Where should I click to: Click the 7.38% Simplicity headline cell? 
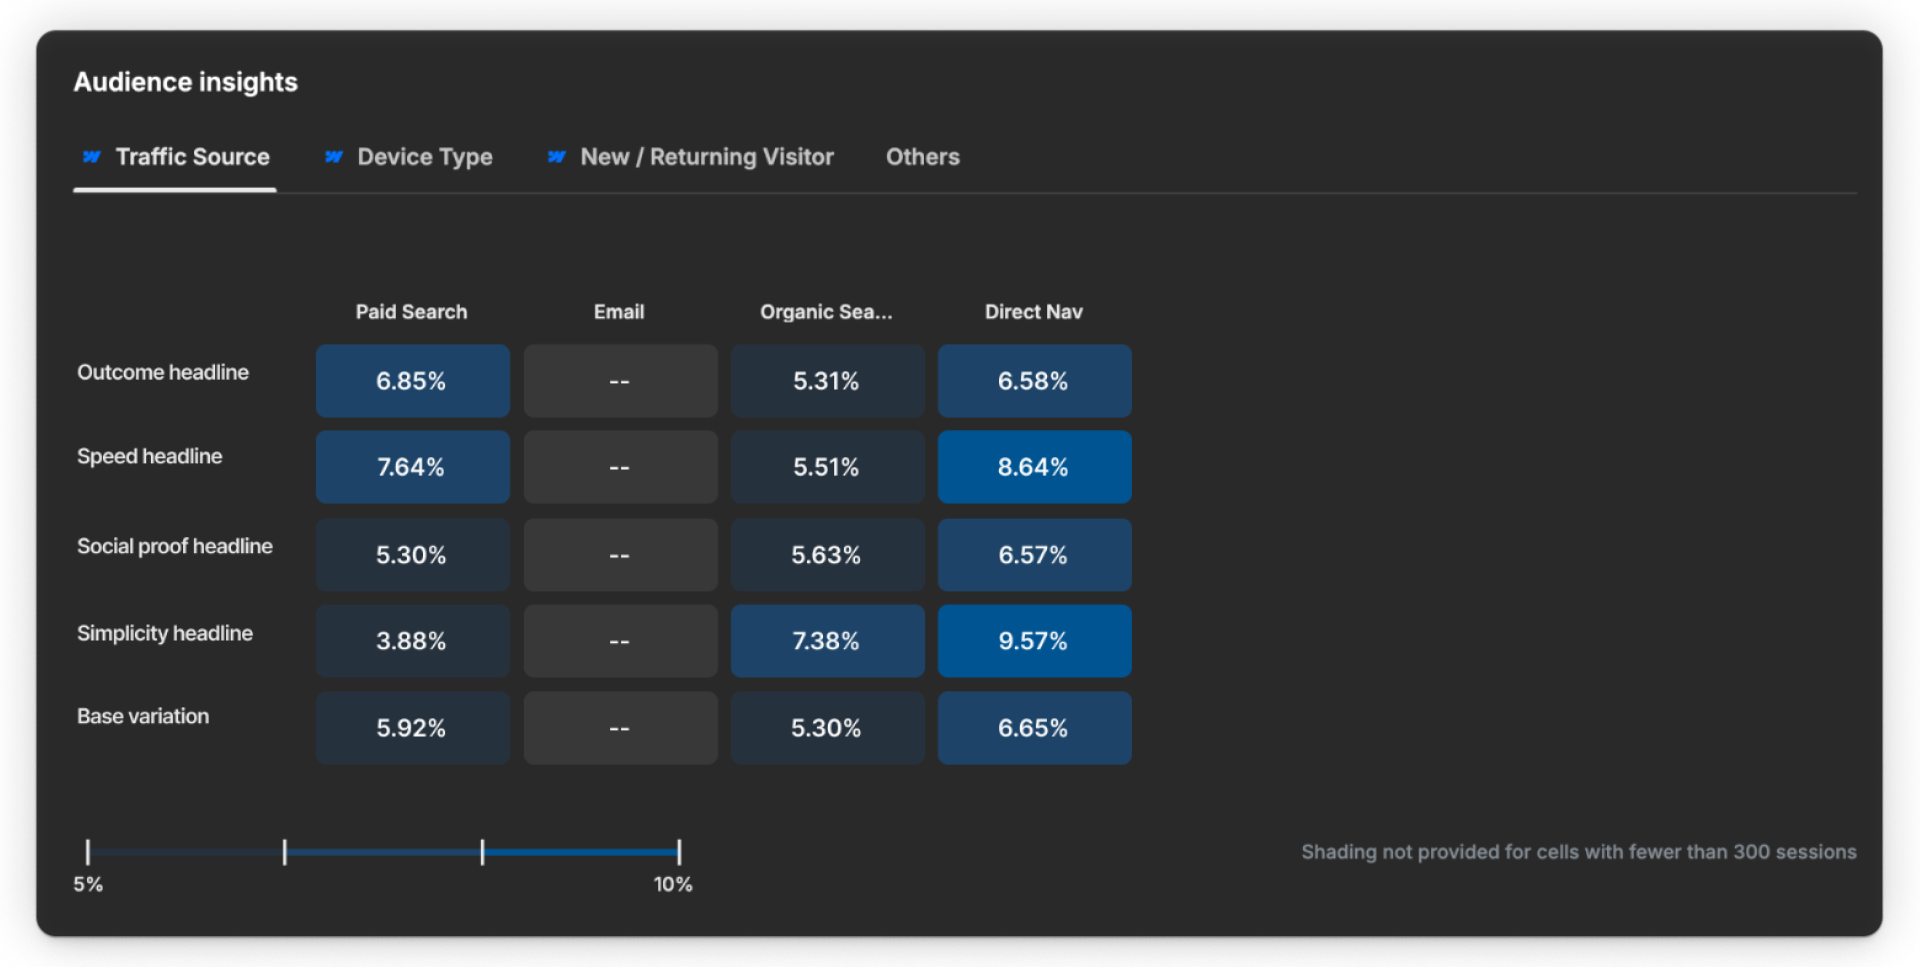[828, 641]
